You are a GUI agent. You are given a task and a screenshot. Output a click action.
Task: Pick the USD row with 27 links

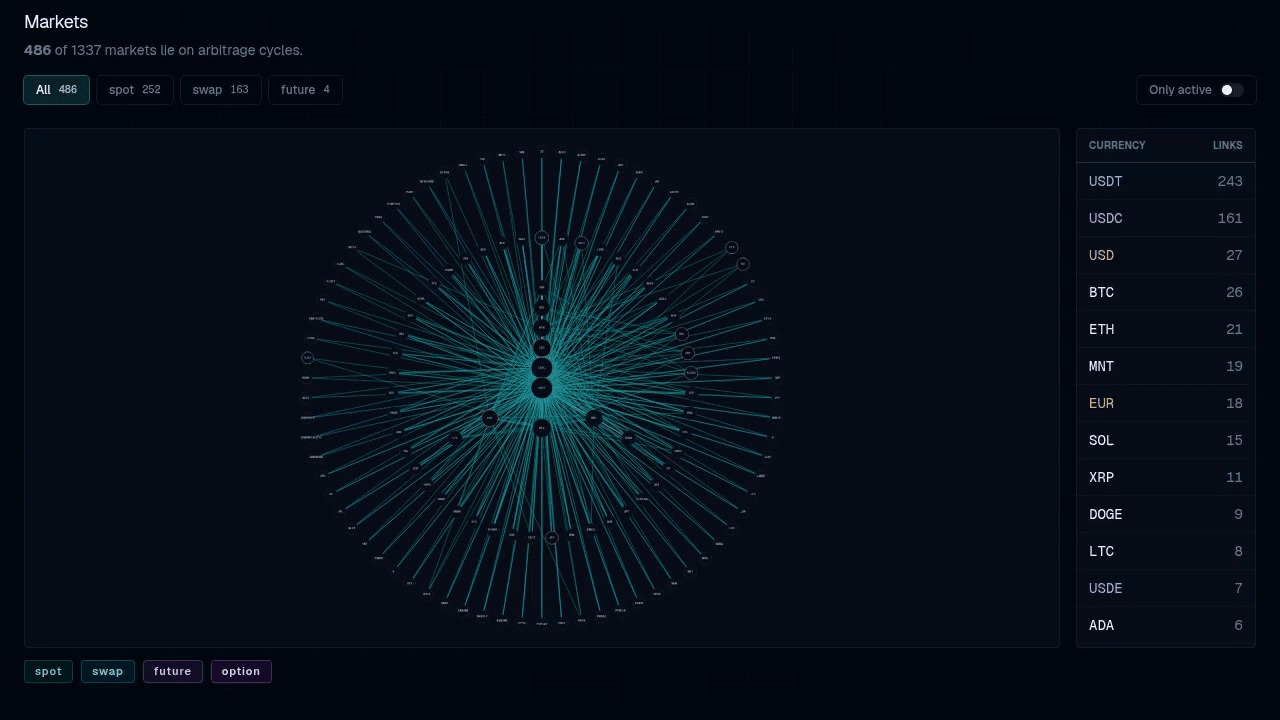coord(1166,256)
